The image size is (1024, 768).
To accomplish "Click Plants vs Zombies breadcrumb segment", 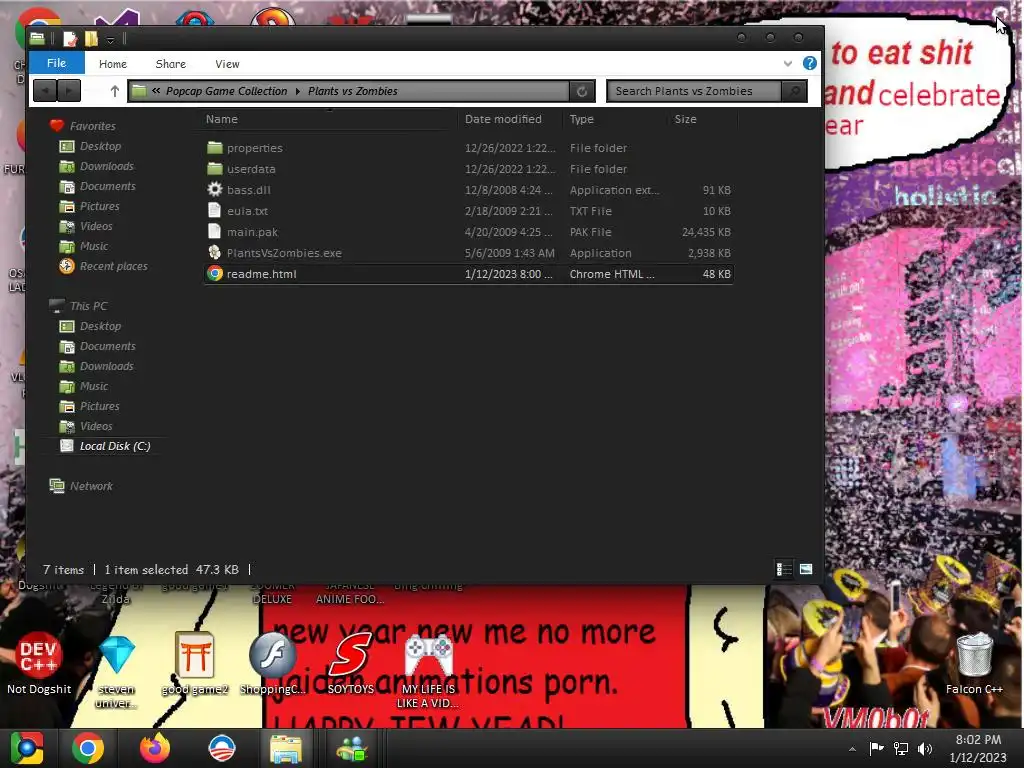I will tap(353, 91).
